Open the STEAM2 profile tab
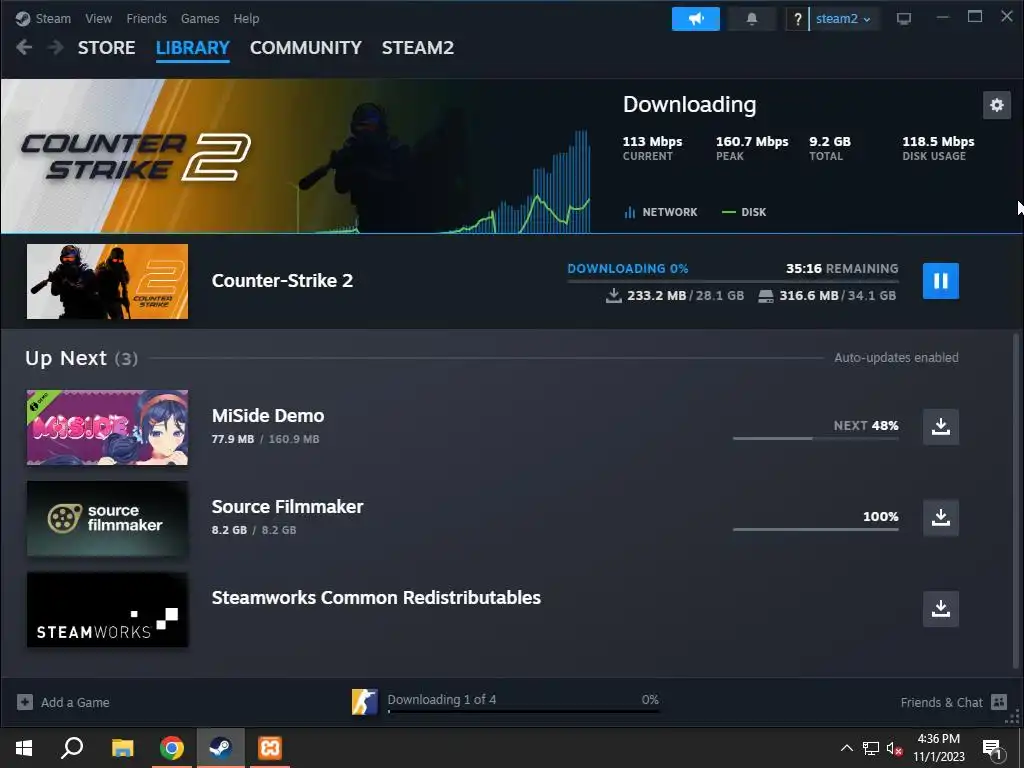 pos(418,48)
